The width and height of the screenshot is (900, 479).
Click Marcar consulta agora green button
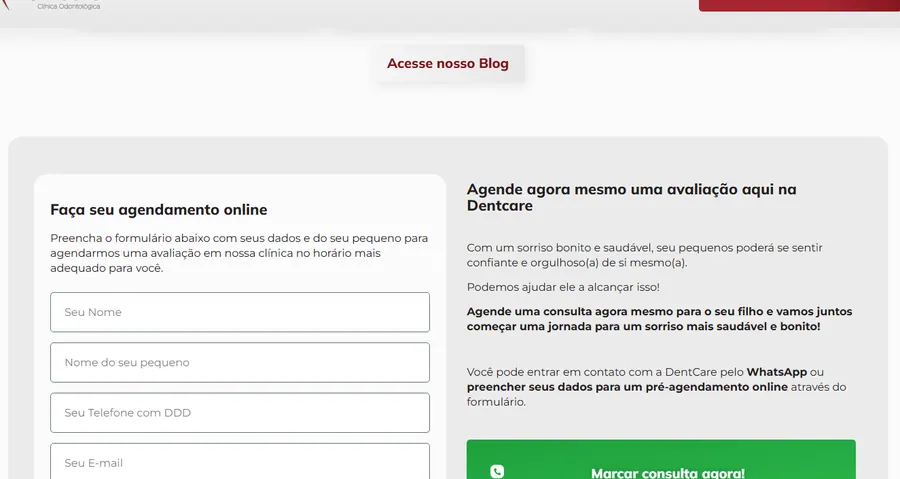(661, 460)
